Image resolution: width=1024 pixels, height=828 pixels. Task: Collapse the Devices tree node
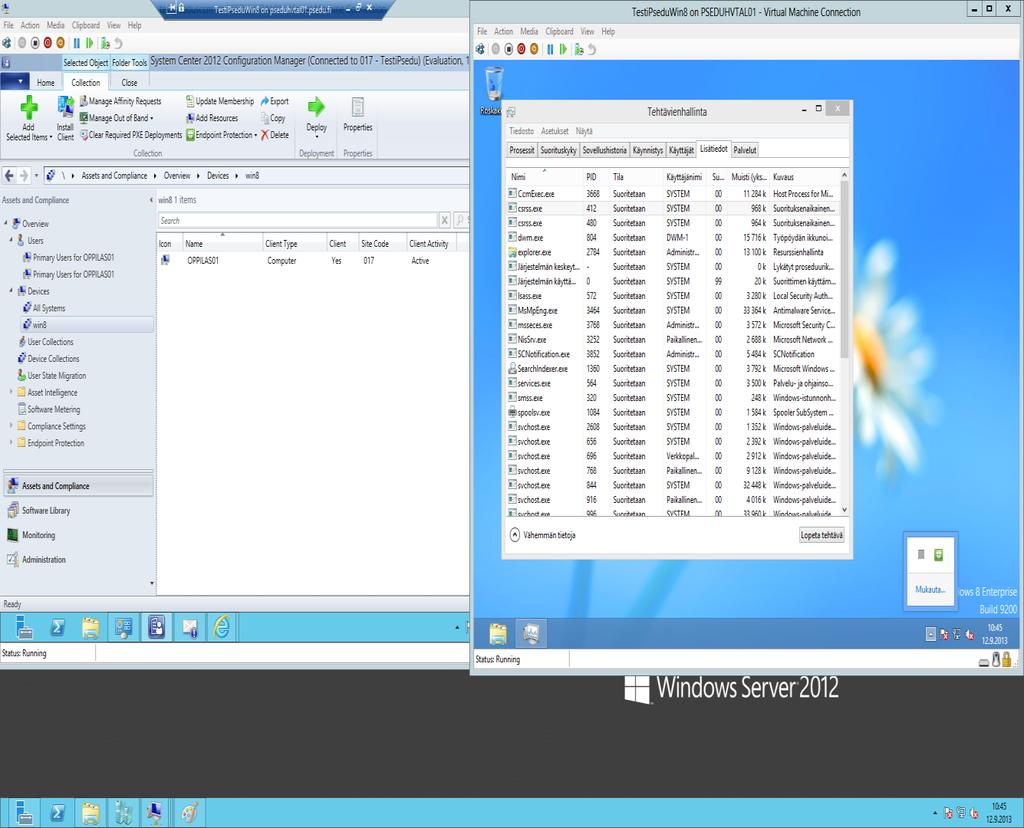pyautogui.click(x=11, y=291)
